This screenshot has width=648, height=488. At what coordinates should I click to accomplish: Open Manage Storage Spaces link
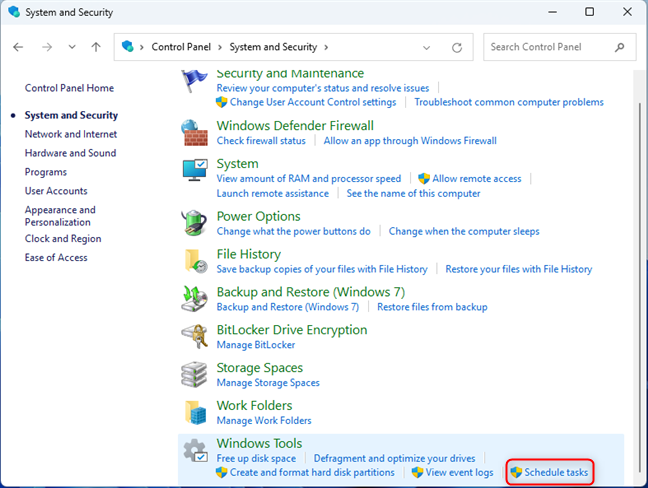(268, 383)
